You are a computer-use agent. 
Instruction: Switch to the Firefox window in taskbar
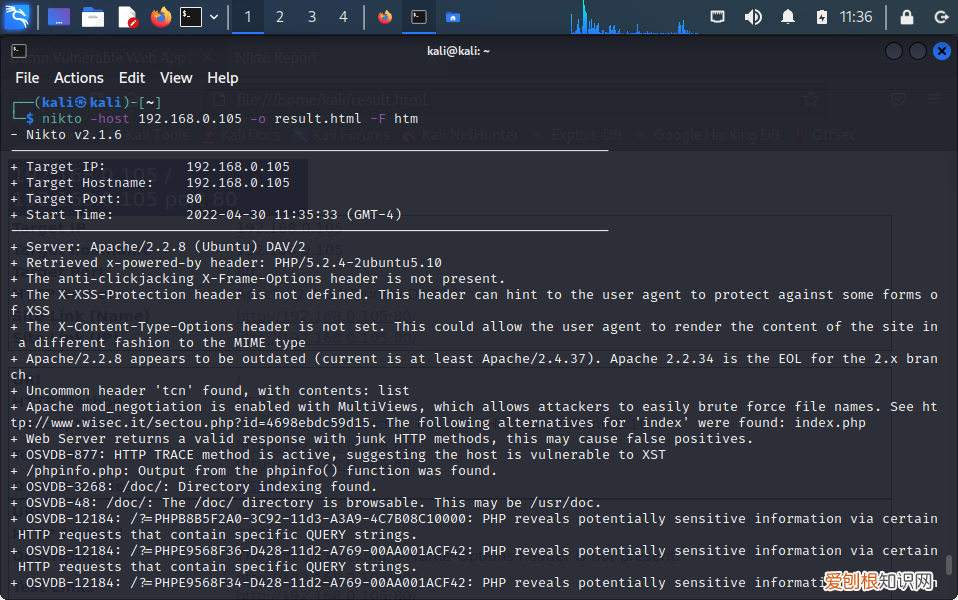point(385,17)
